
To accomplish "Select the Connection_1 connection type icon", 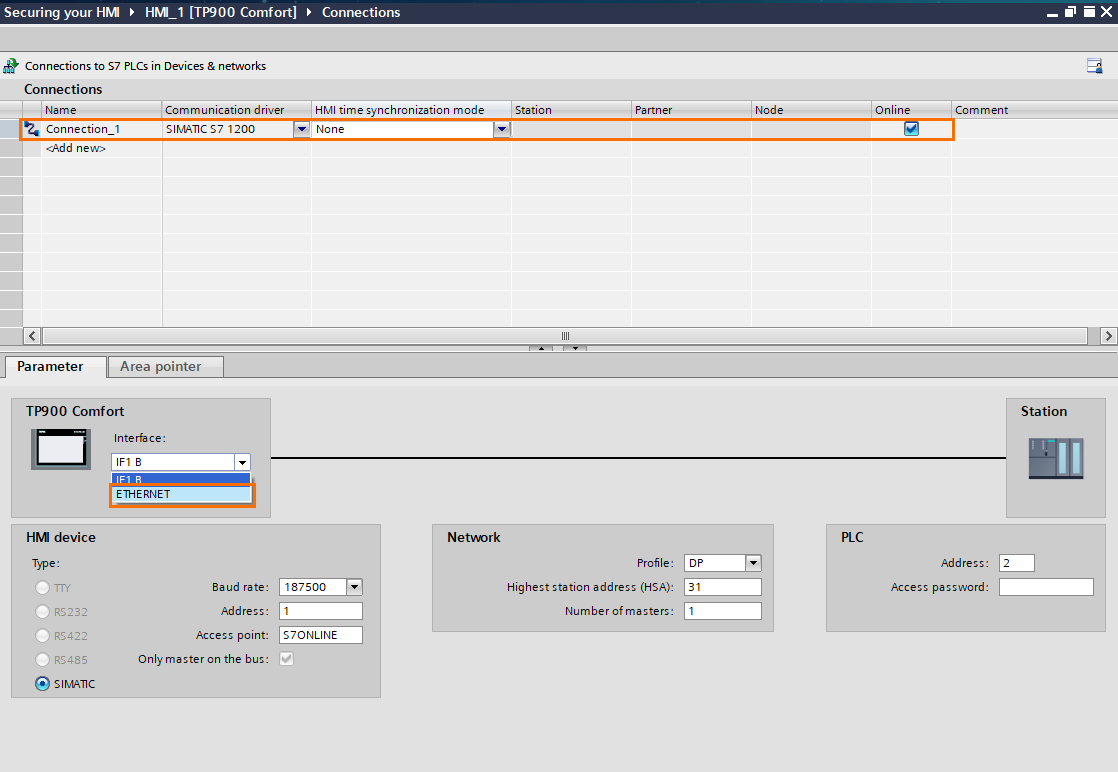I will [x=29, y=128].
